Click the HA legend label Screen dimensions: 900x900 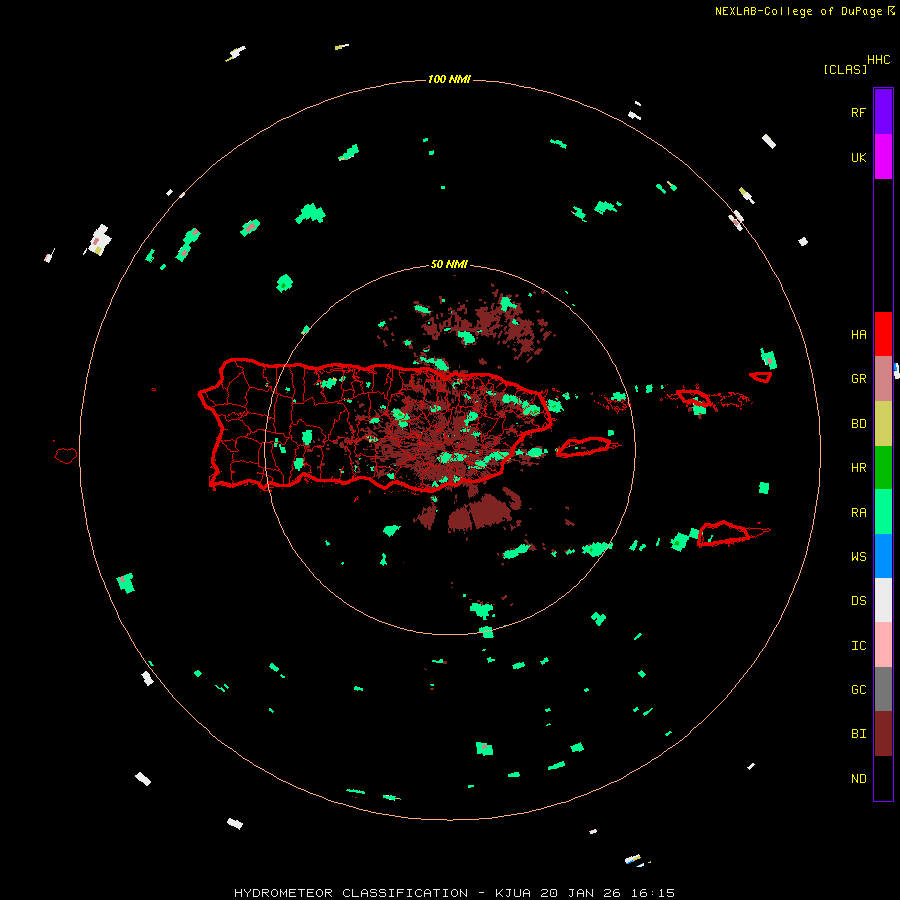point(858,334)
